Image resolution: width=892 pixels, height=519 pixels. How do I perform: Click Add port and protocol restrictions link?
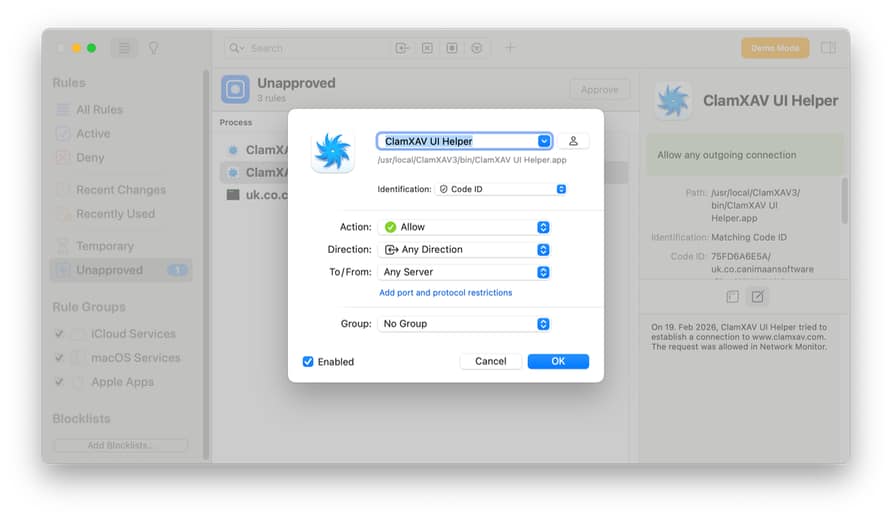point(445,293)
